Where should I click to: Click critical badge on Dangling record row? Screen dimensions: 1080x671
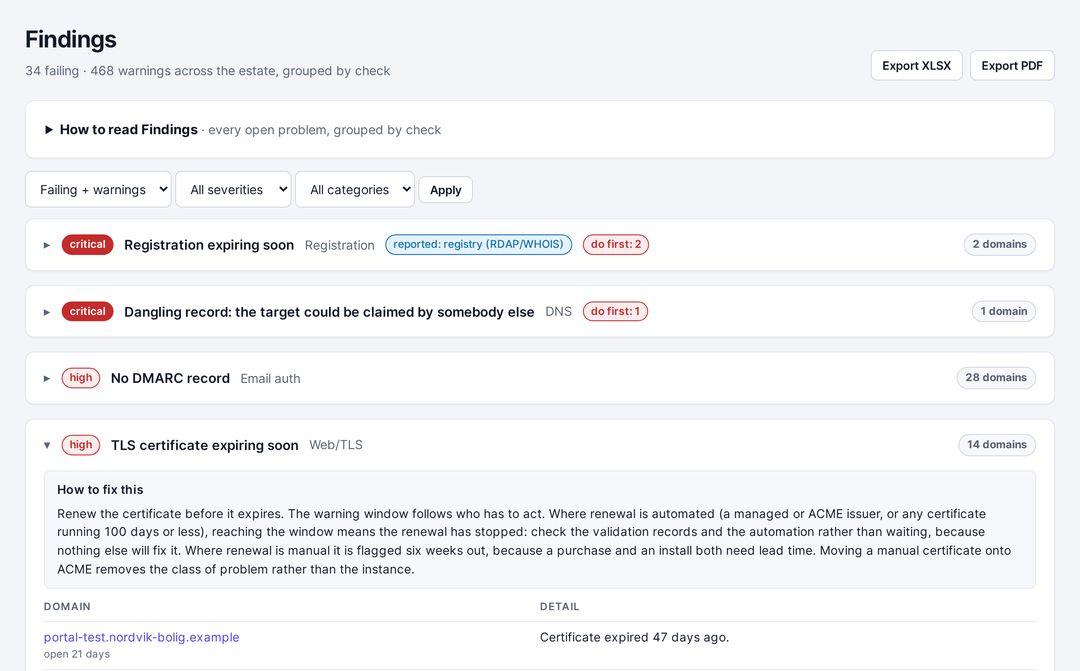coord(87,311)
